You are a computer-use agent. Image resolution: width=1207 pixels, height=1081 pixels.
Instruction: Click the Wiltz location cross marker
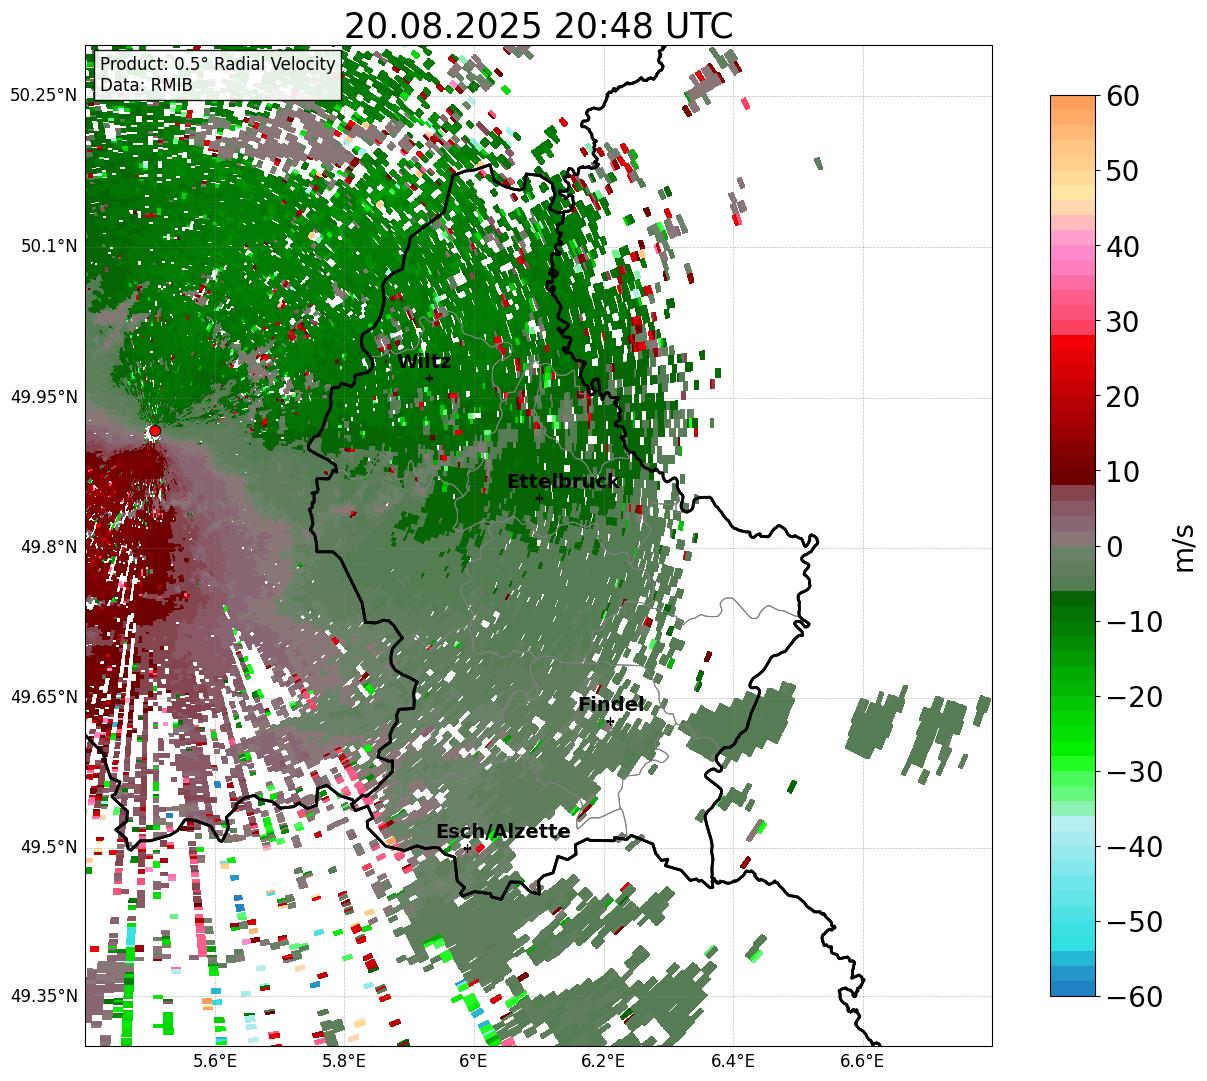429,379
